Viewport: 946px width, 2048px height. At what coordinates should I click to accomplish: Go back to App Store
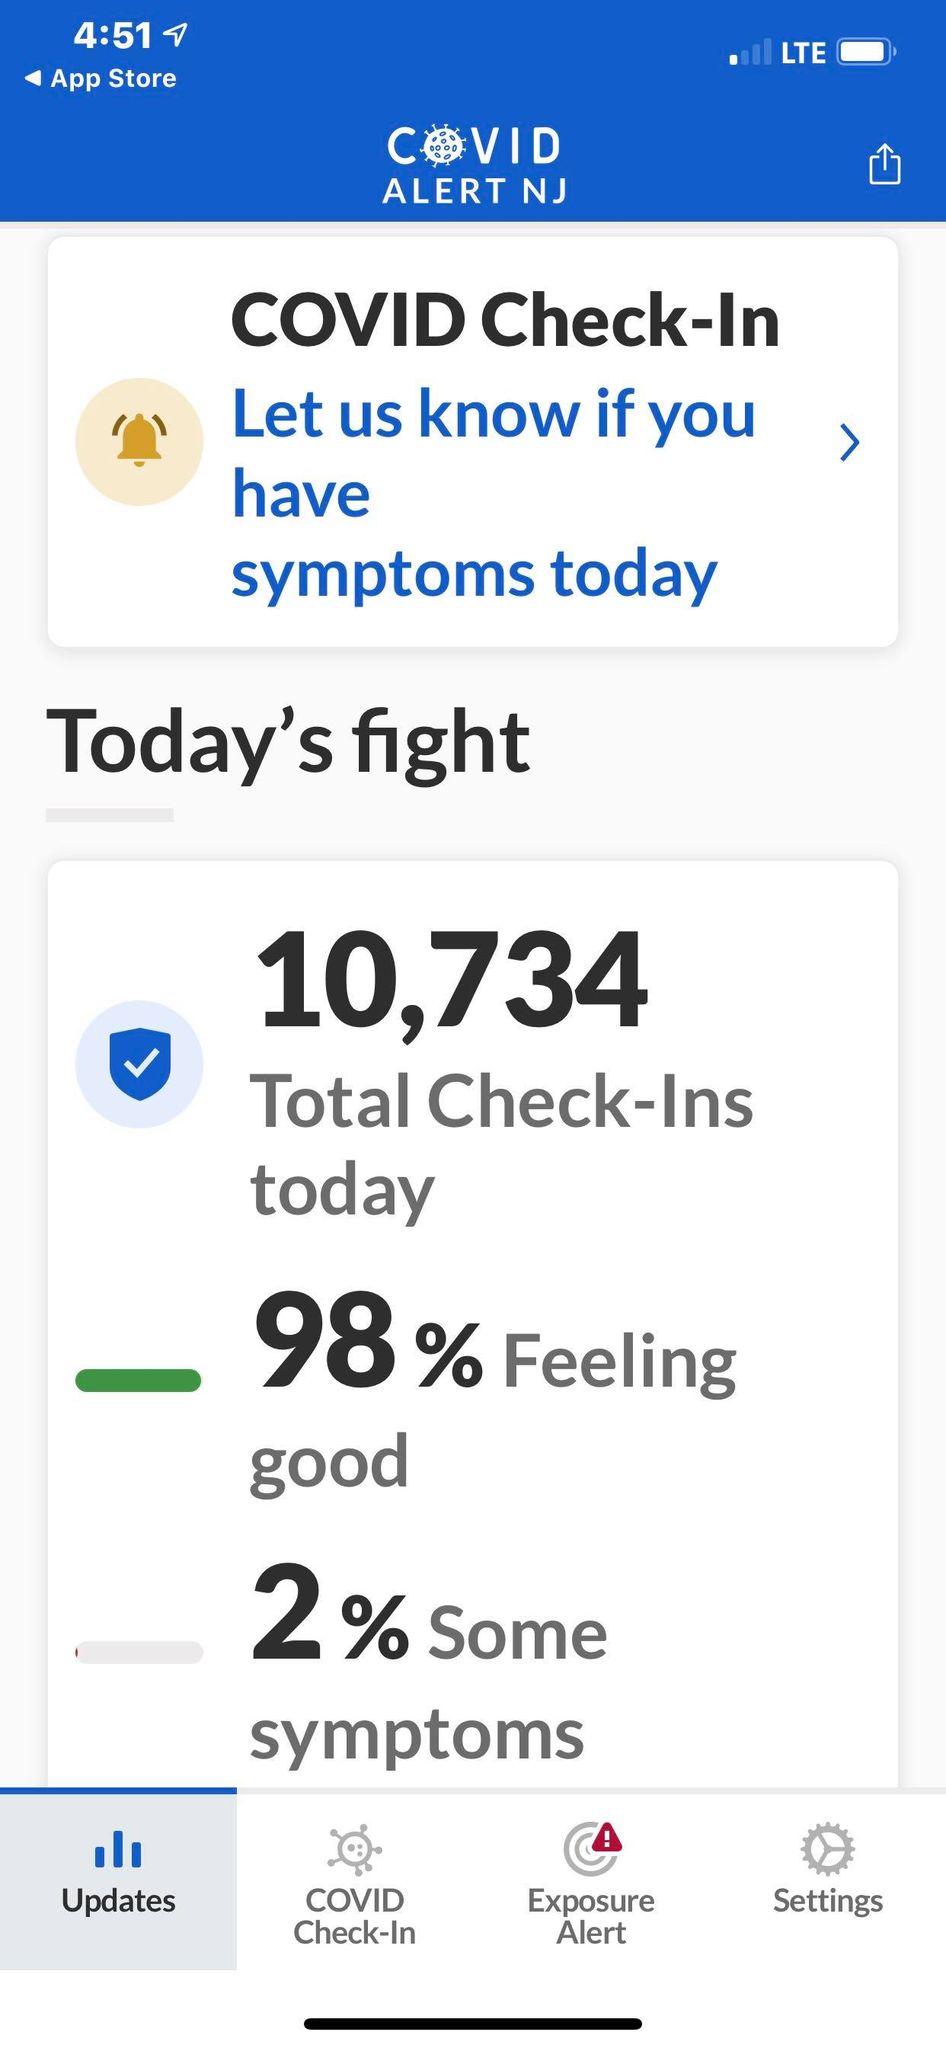pyautogui.click(x=100, y=78)
